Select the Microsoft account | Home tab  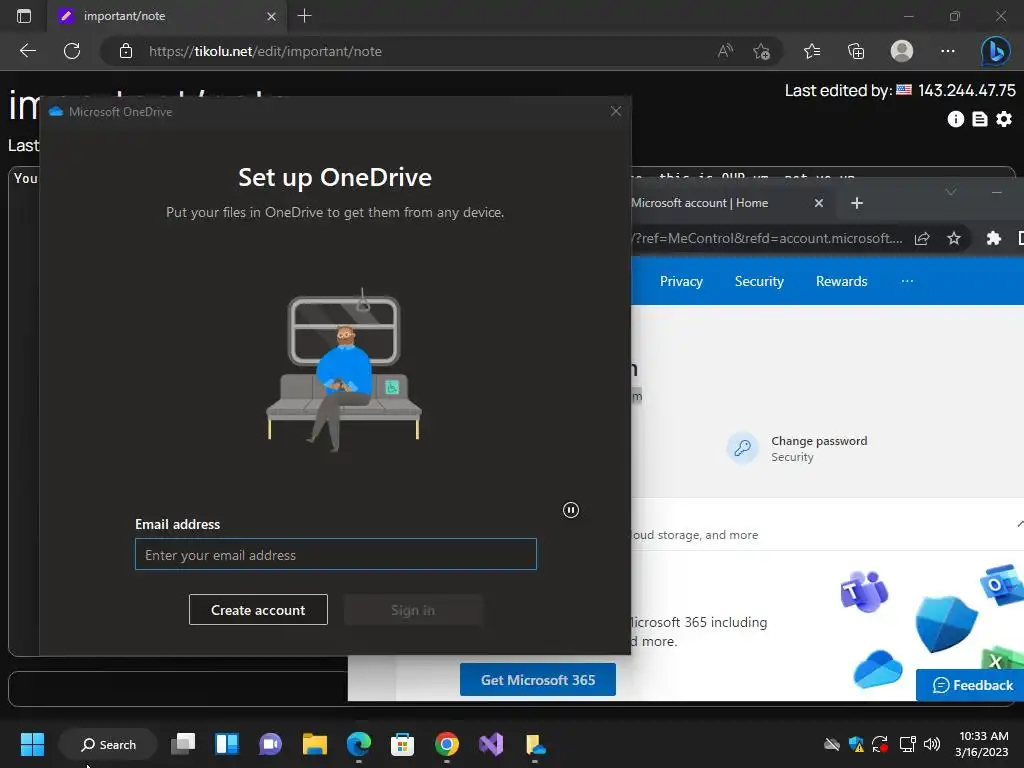(x=699, y=203)
